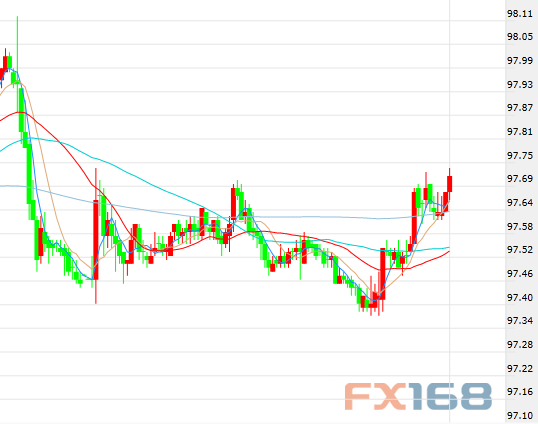Click the FX168 watermark logo
Screen dimensions: 538x424
[418, 396]
